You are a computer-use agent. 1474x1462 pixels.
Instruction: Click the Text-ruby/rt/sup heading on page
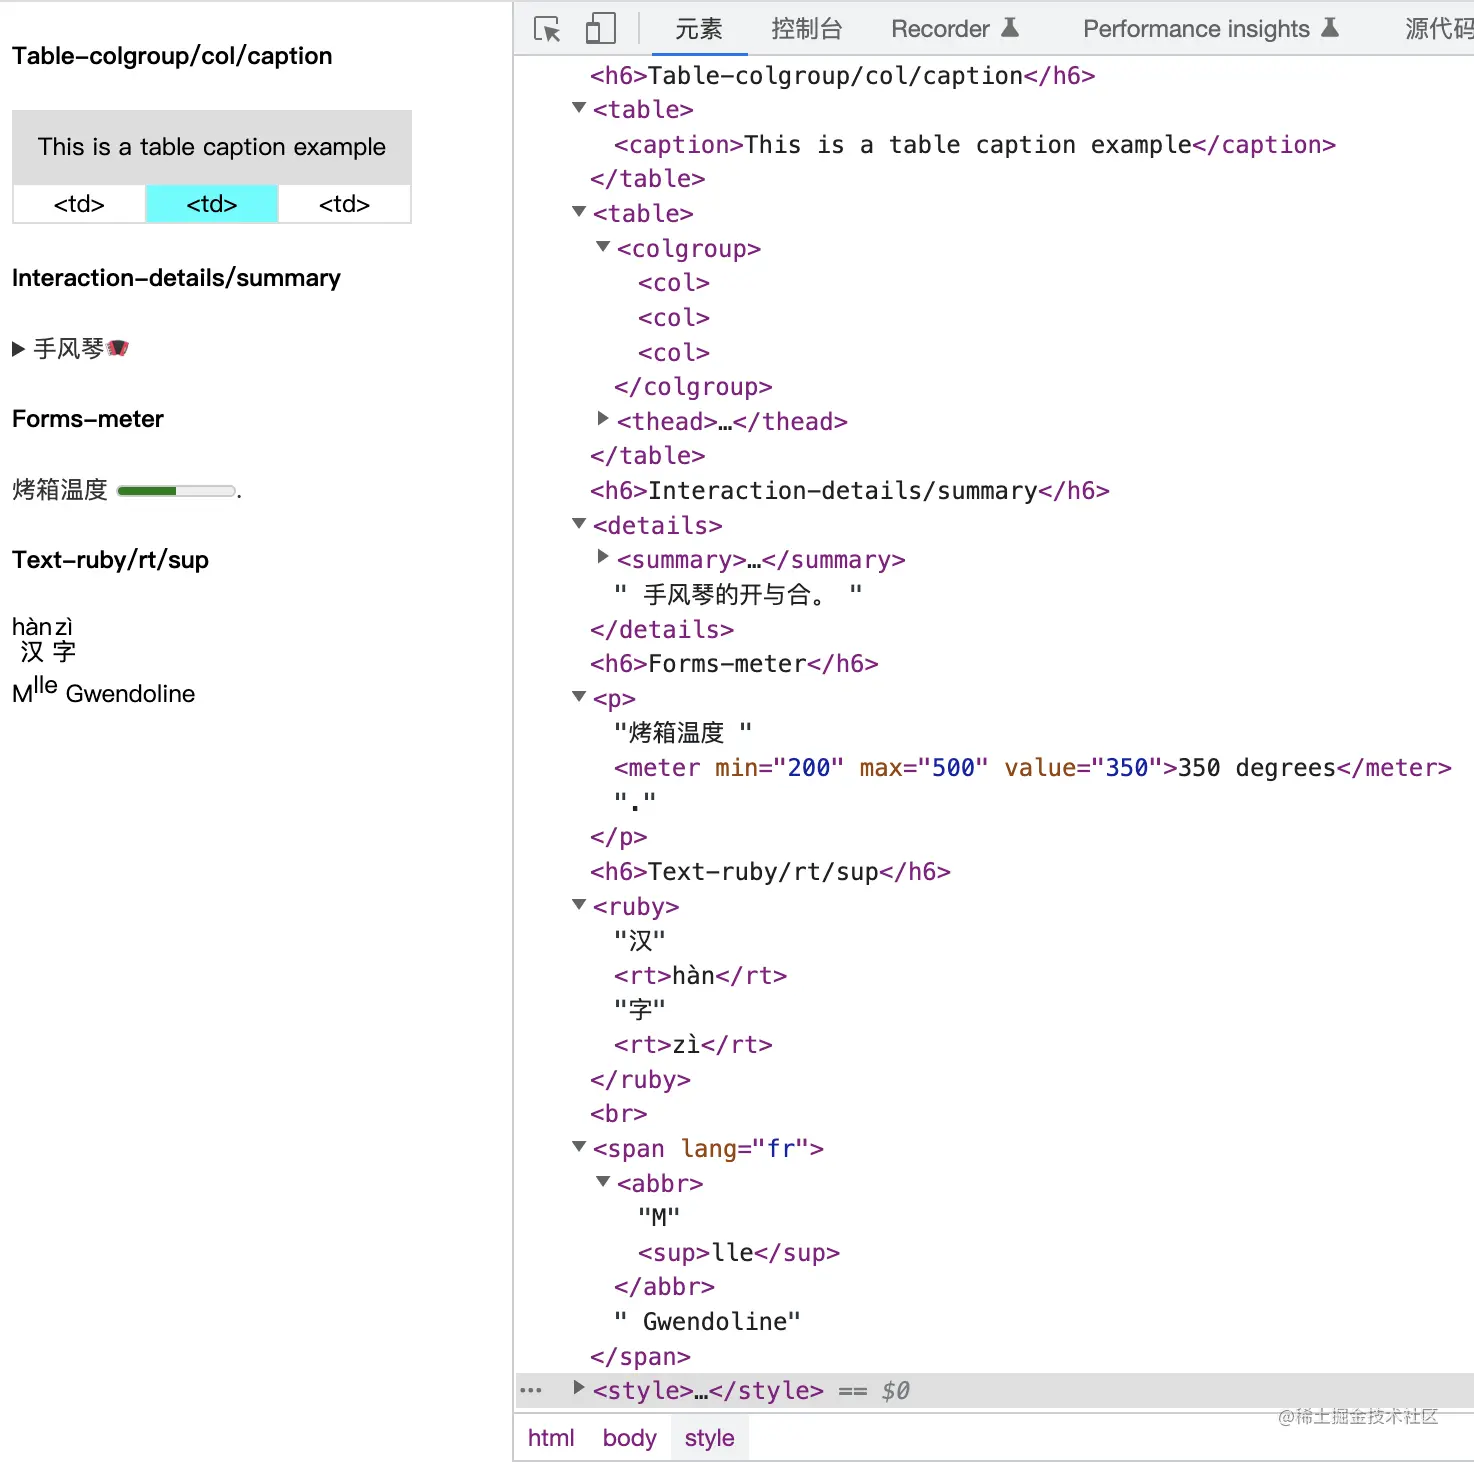(110, 560)
